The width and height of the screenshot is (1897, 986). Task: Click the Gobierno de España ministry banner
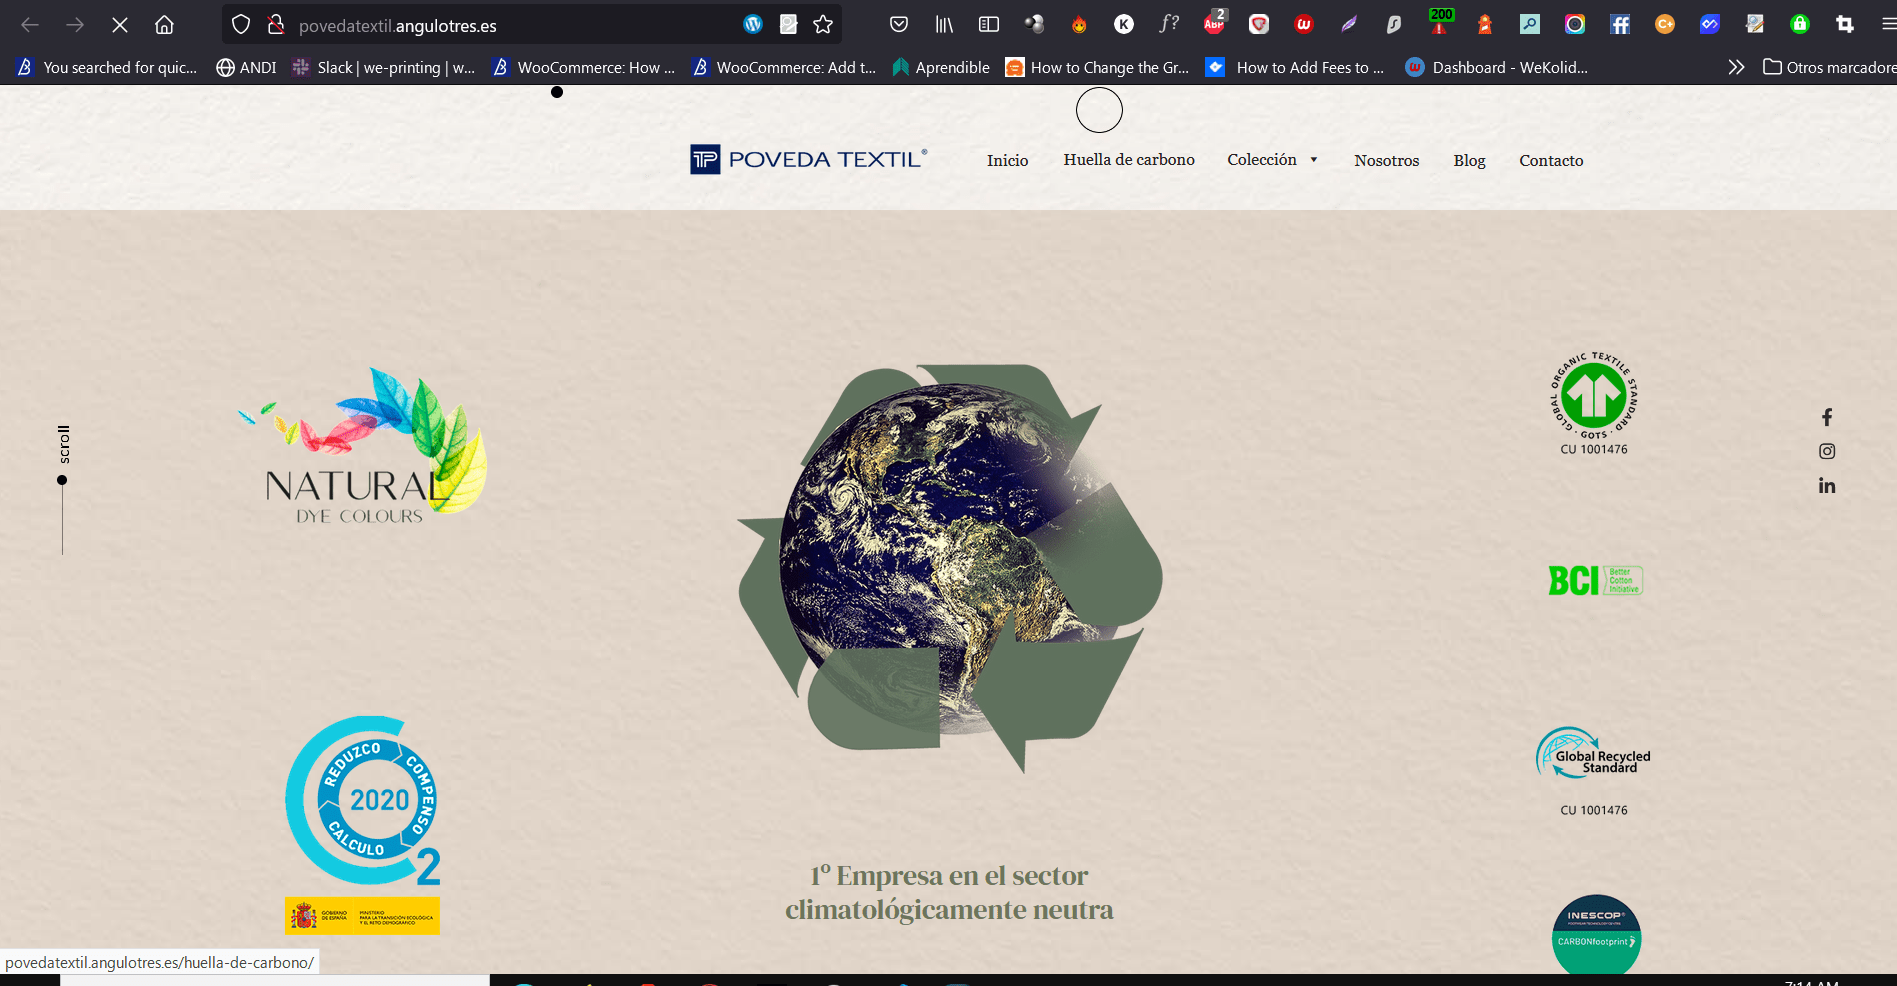tap(362, 916)
